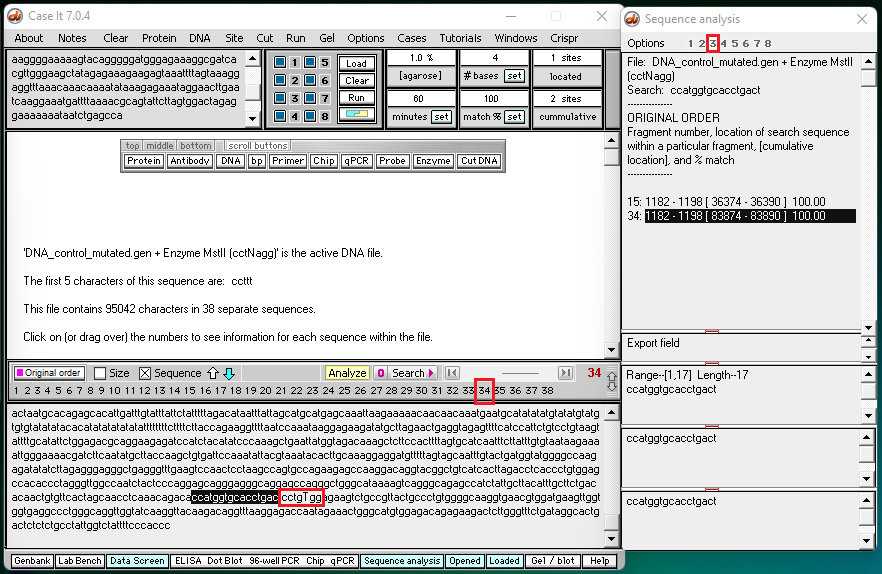This screenshot has height=574, width=882.
Task: Click set button next to minutes
Action: pyautogui.click(x=441, y=117)
